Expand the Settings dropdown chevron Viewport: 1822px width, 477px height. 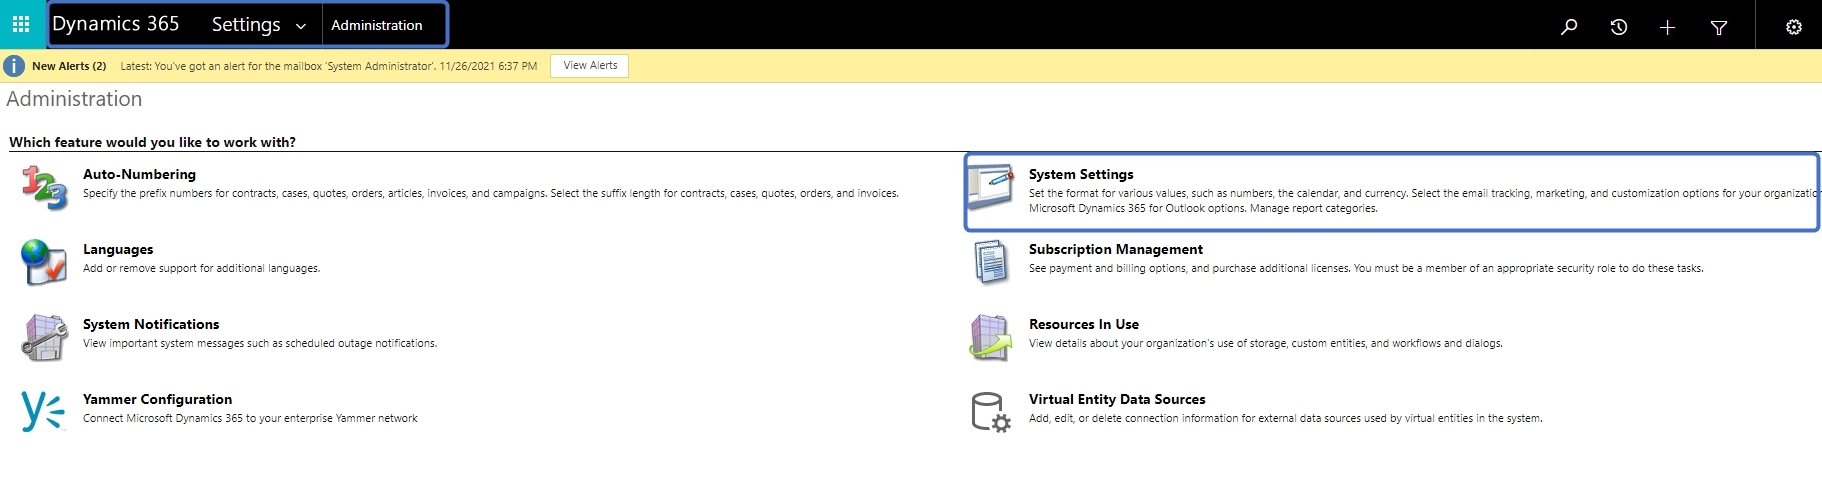[x=300, y=27]
